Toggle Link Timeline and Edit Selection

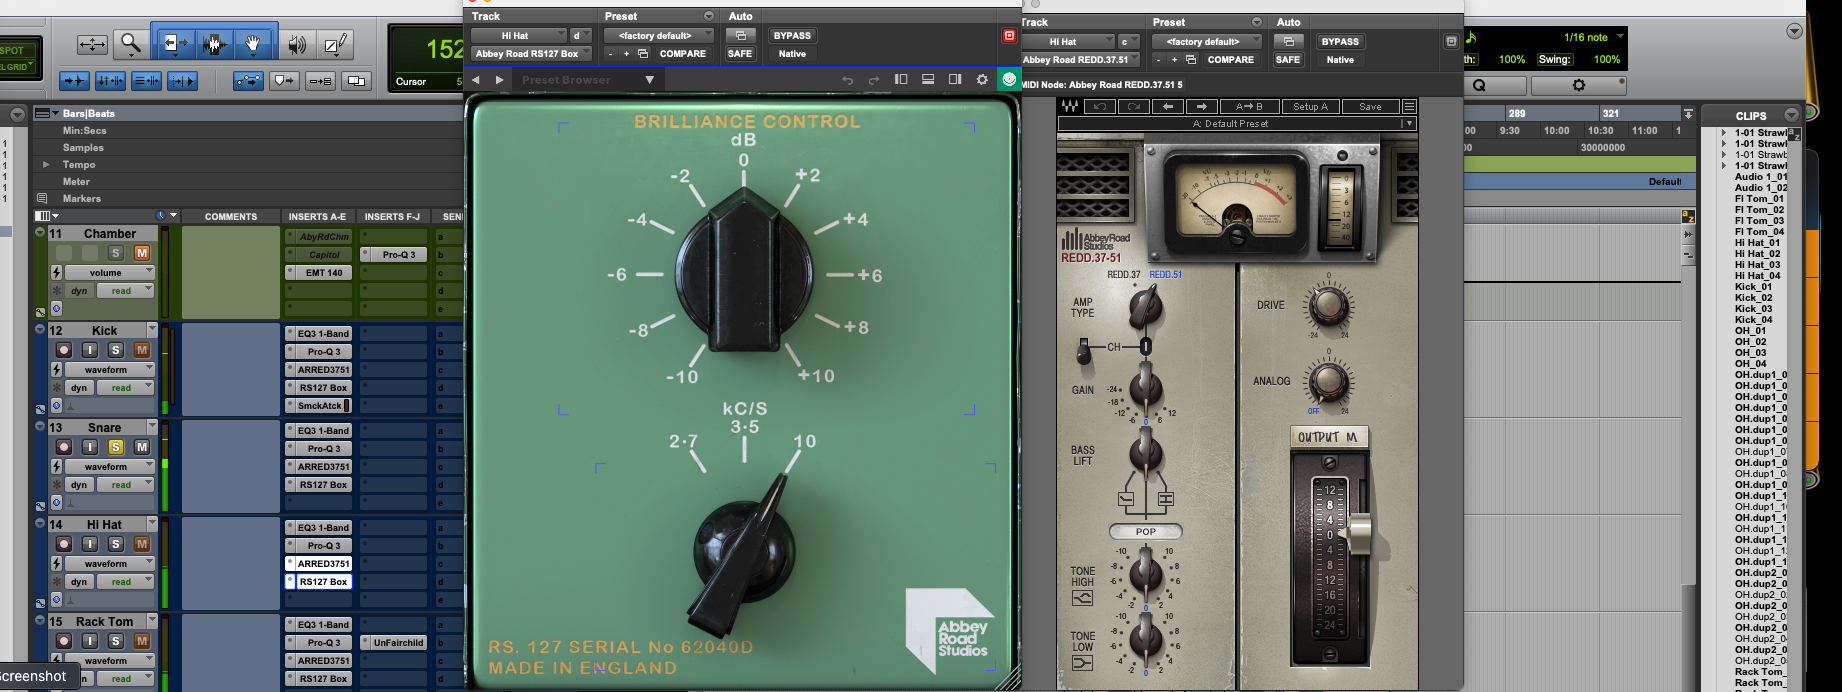point(110,81)
